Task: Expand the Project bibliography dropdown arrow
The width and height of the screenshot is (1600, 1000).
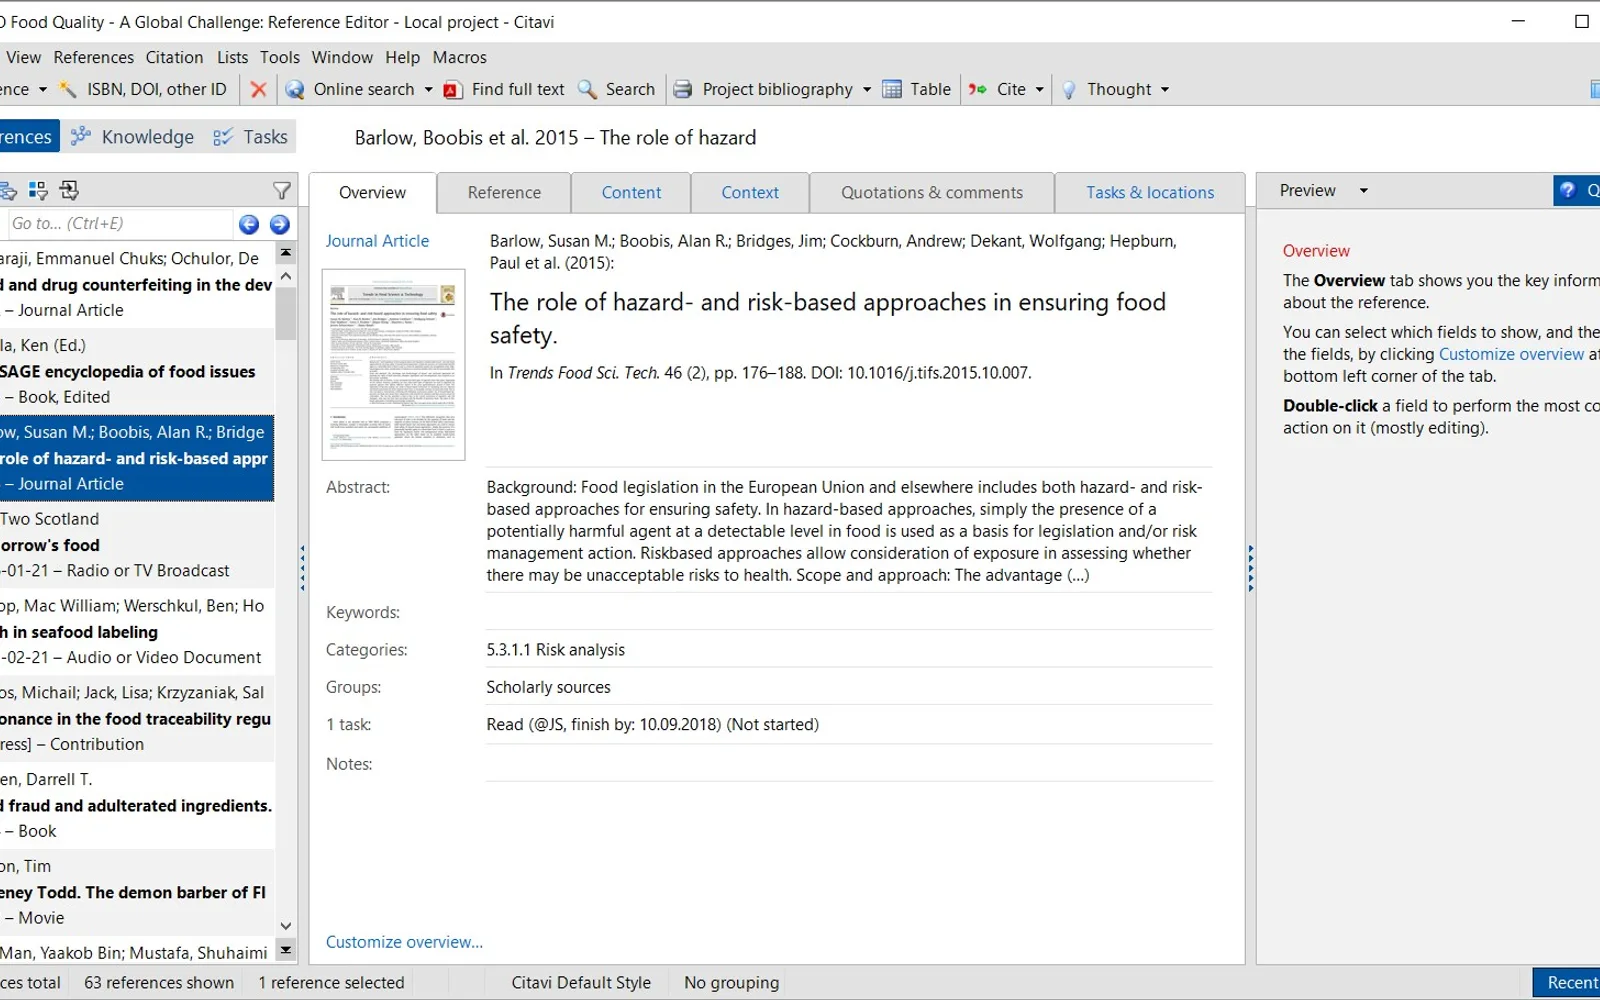Action: pyautogui.click(x=866, y=90)
